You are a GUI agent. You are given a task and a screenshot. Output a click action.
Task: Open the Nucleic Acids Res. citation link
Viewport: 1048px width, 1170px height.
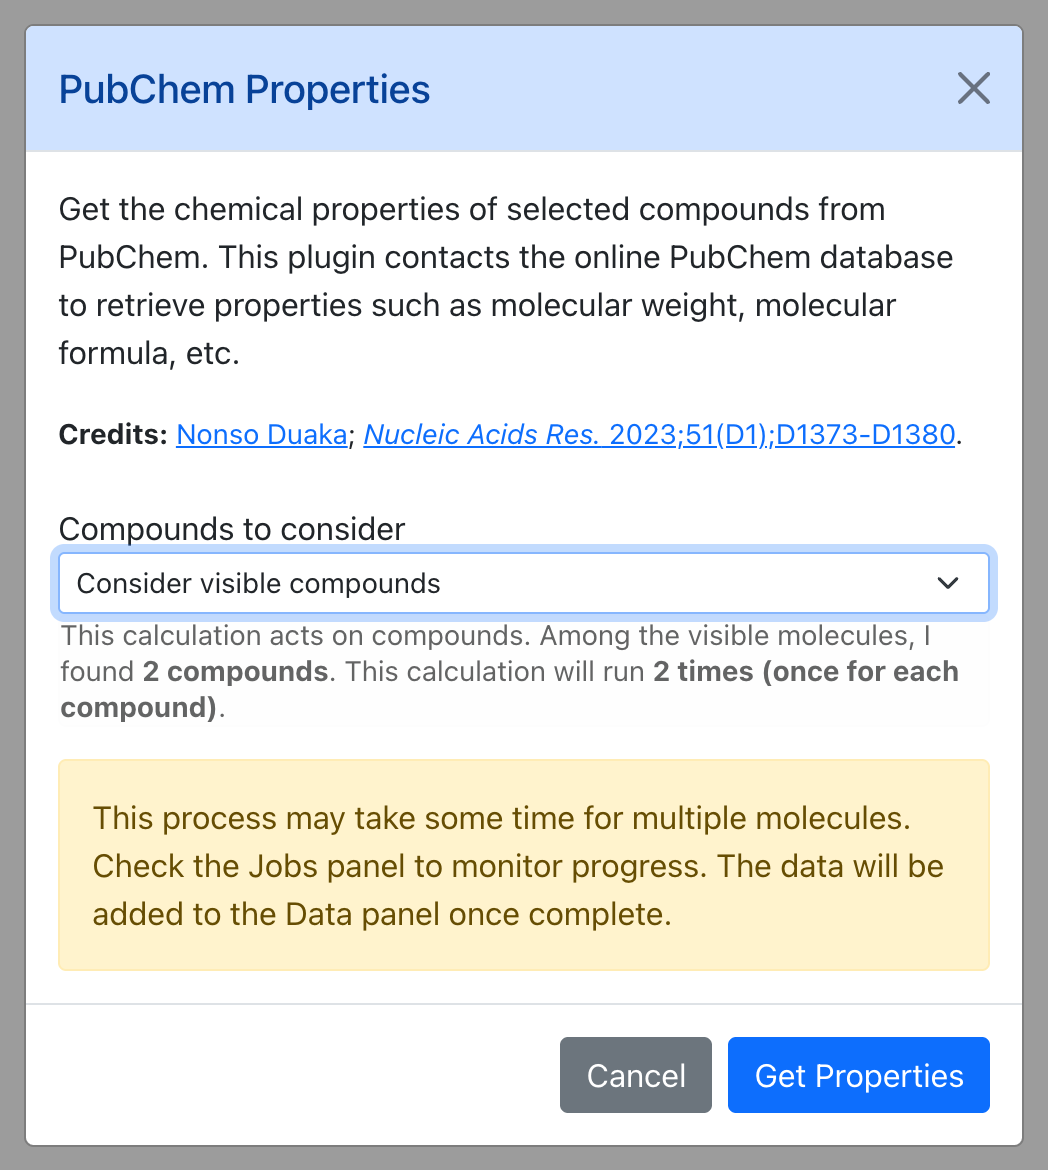(x=659, y=434)
